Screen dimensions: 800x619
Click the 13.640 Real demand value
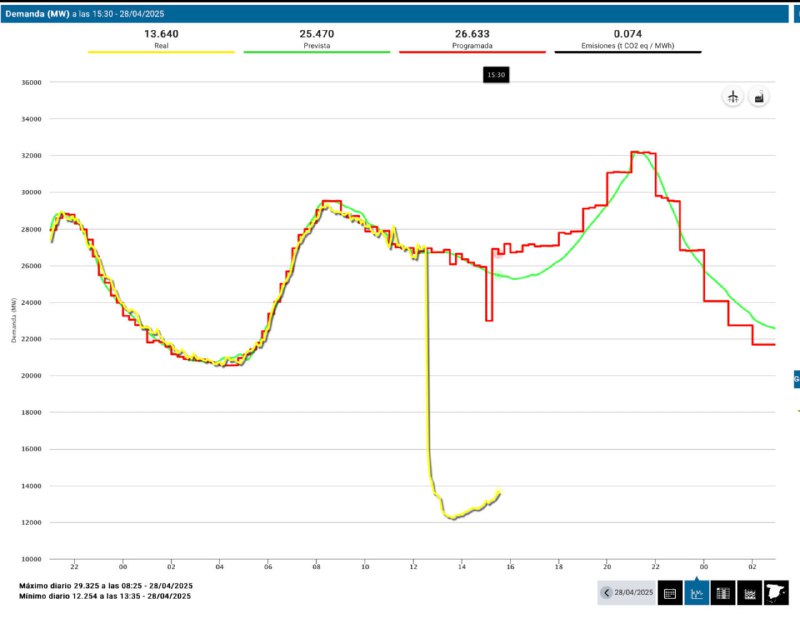coord(161,34)
